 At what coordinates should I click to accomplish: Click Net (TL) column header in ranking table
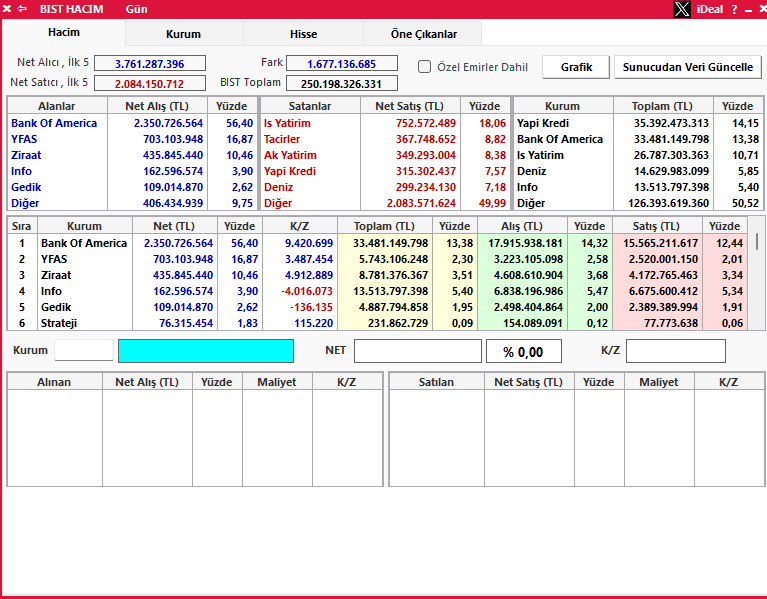coord(174,226)
